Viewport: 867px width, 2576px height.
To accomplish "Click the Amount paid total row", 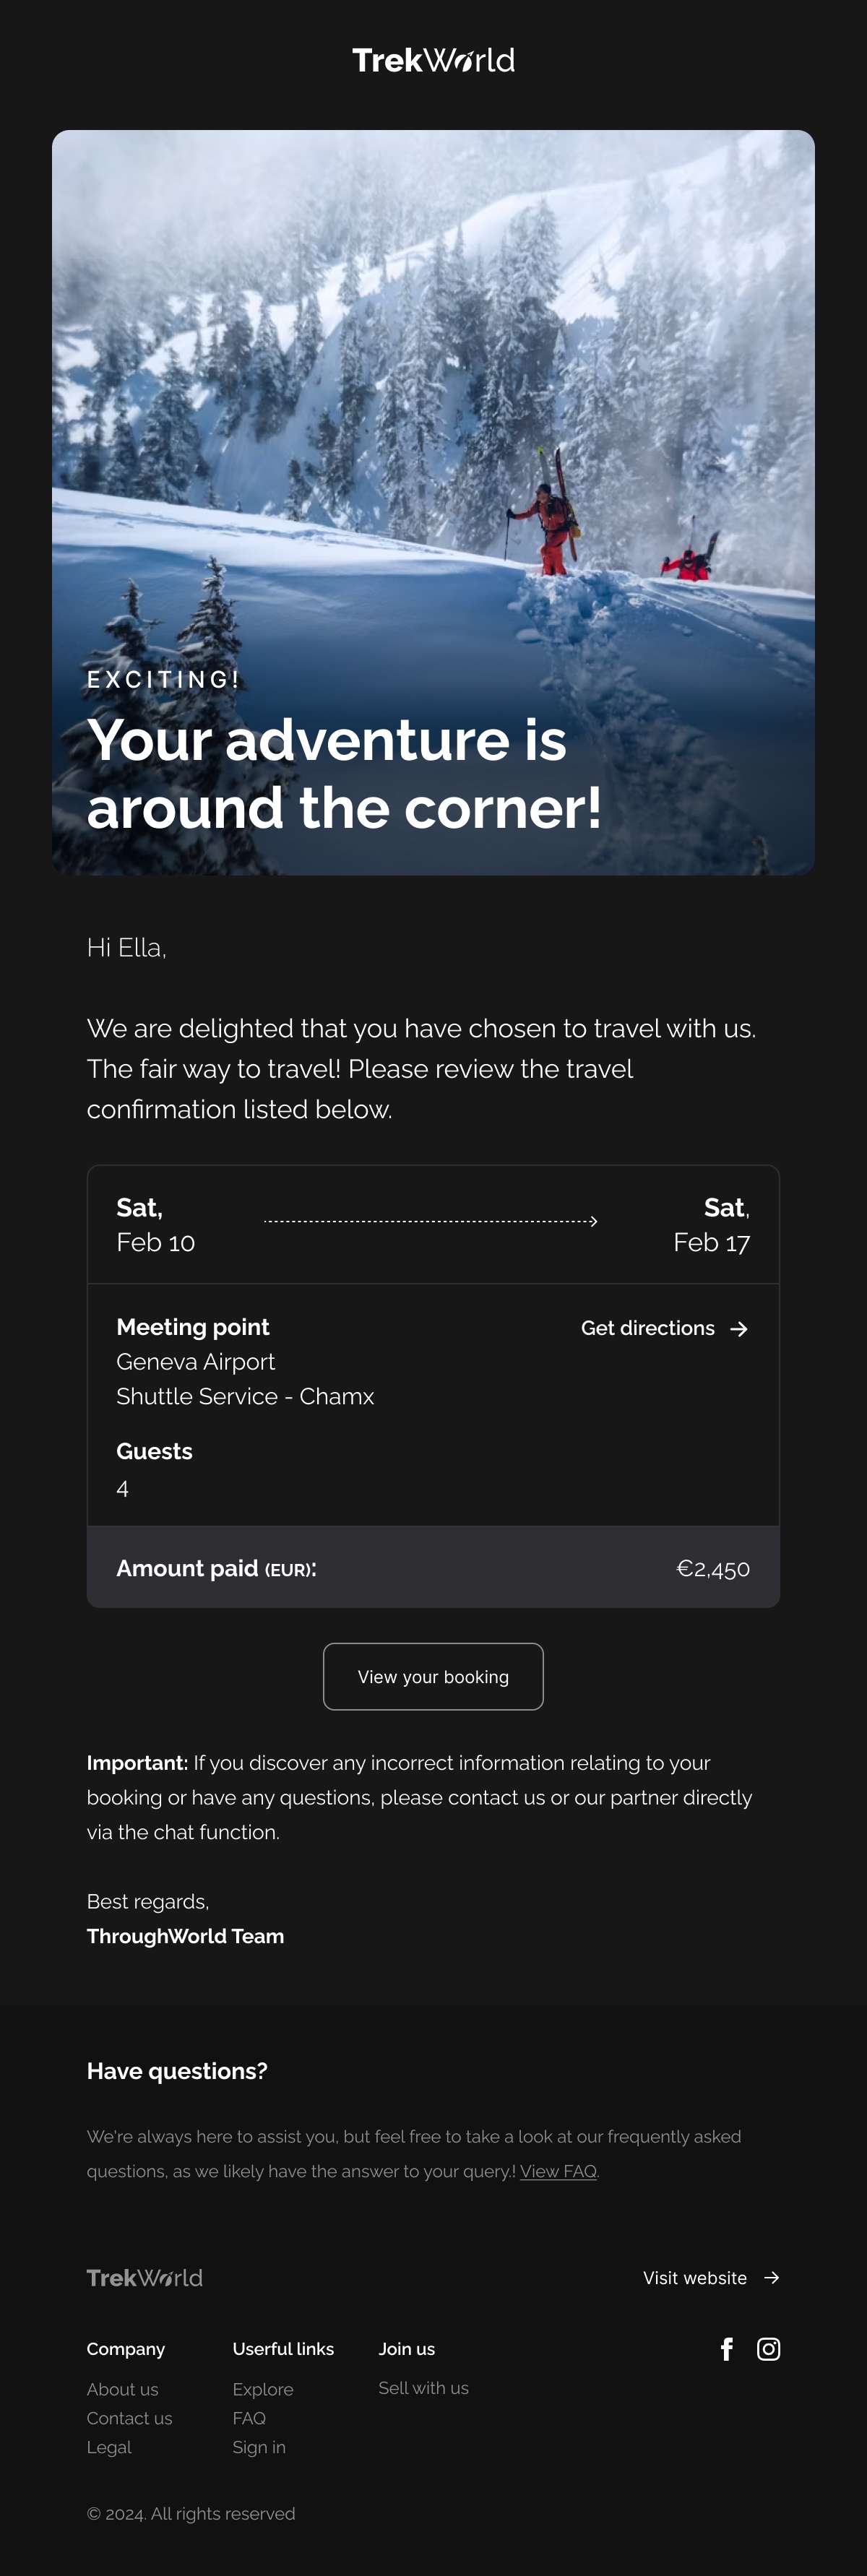I will (433, 1568).
